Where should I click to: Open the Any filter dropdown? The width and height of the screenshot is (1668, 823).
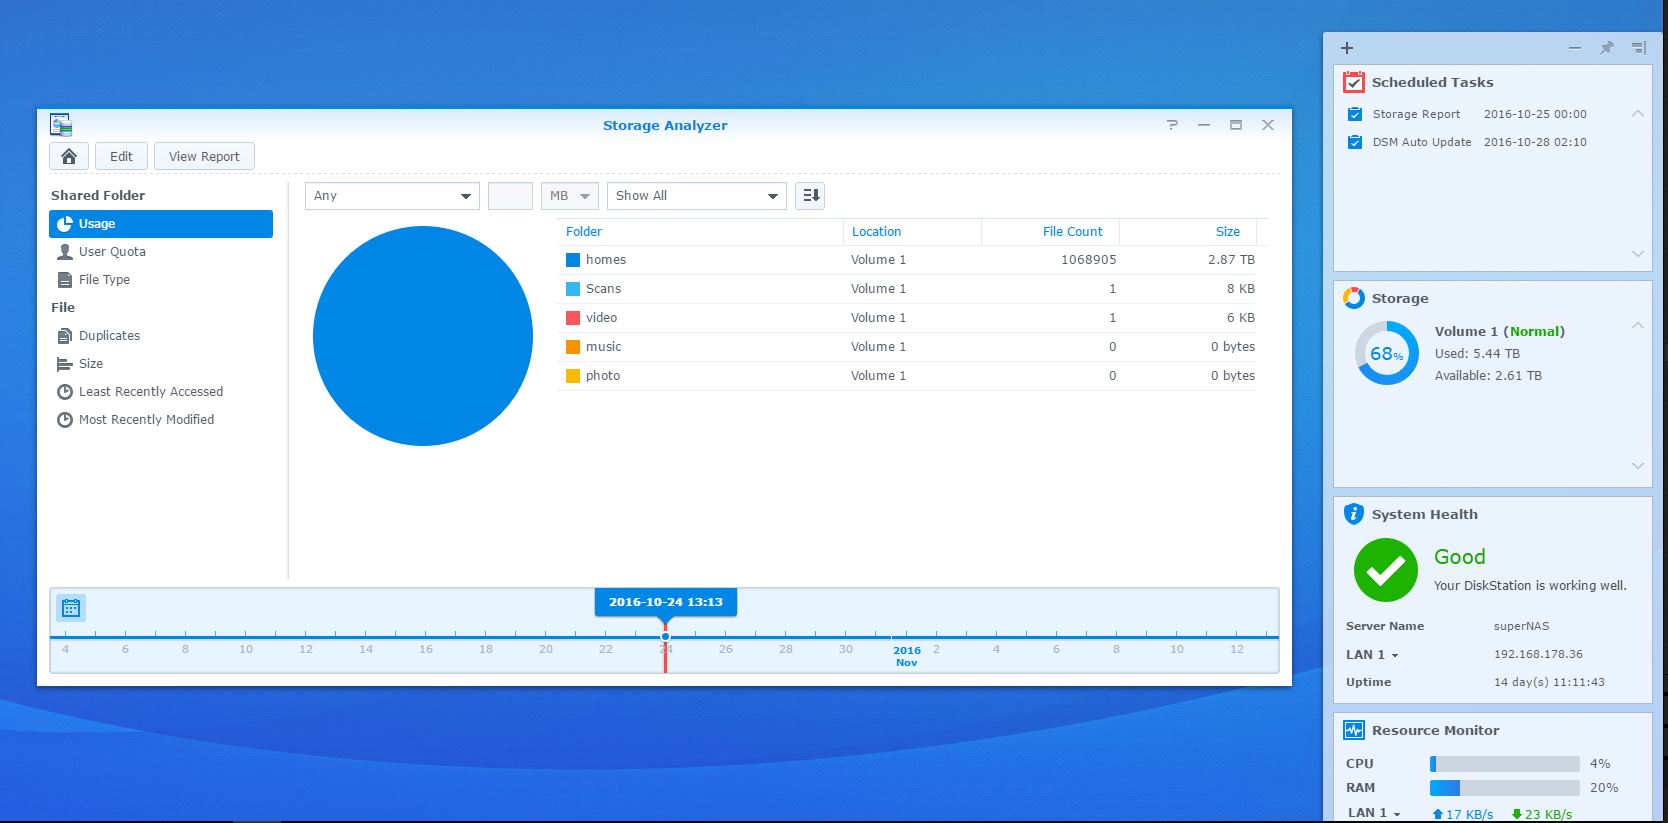coord(392,196)
